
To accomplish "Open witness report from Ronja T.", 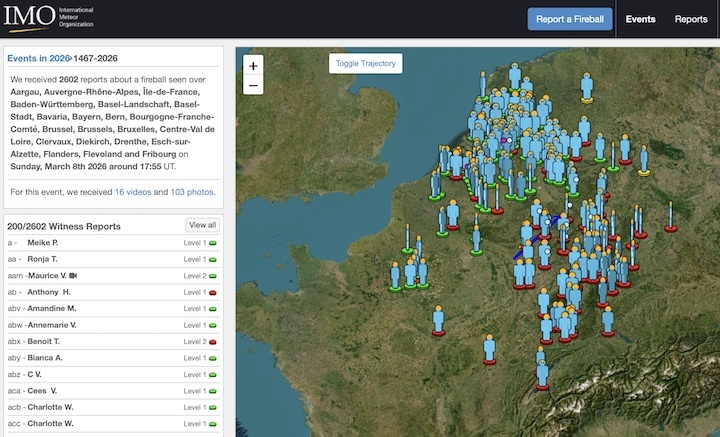I will coord(44,259).
